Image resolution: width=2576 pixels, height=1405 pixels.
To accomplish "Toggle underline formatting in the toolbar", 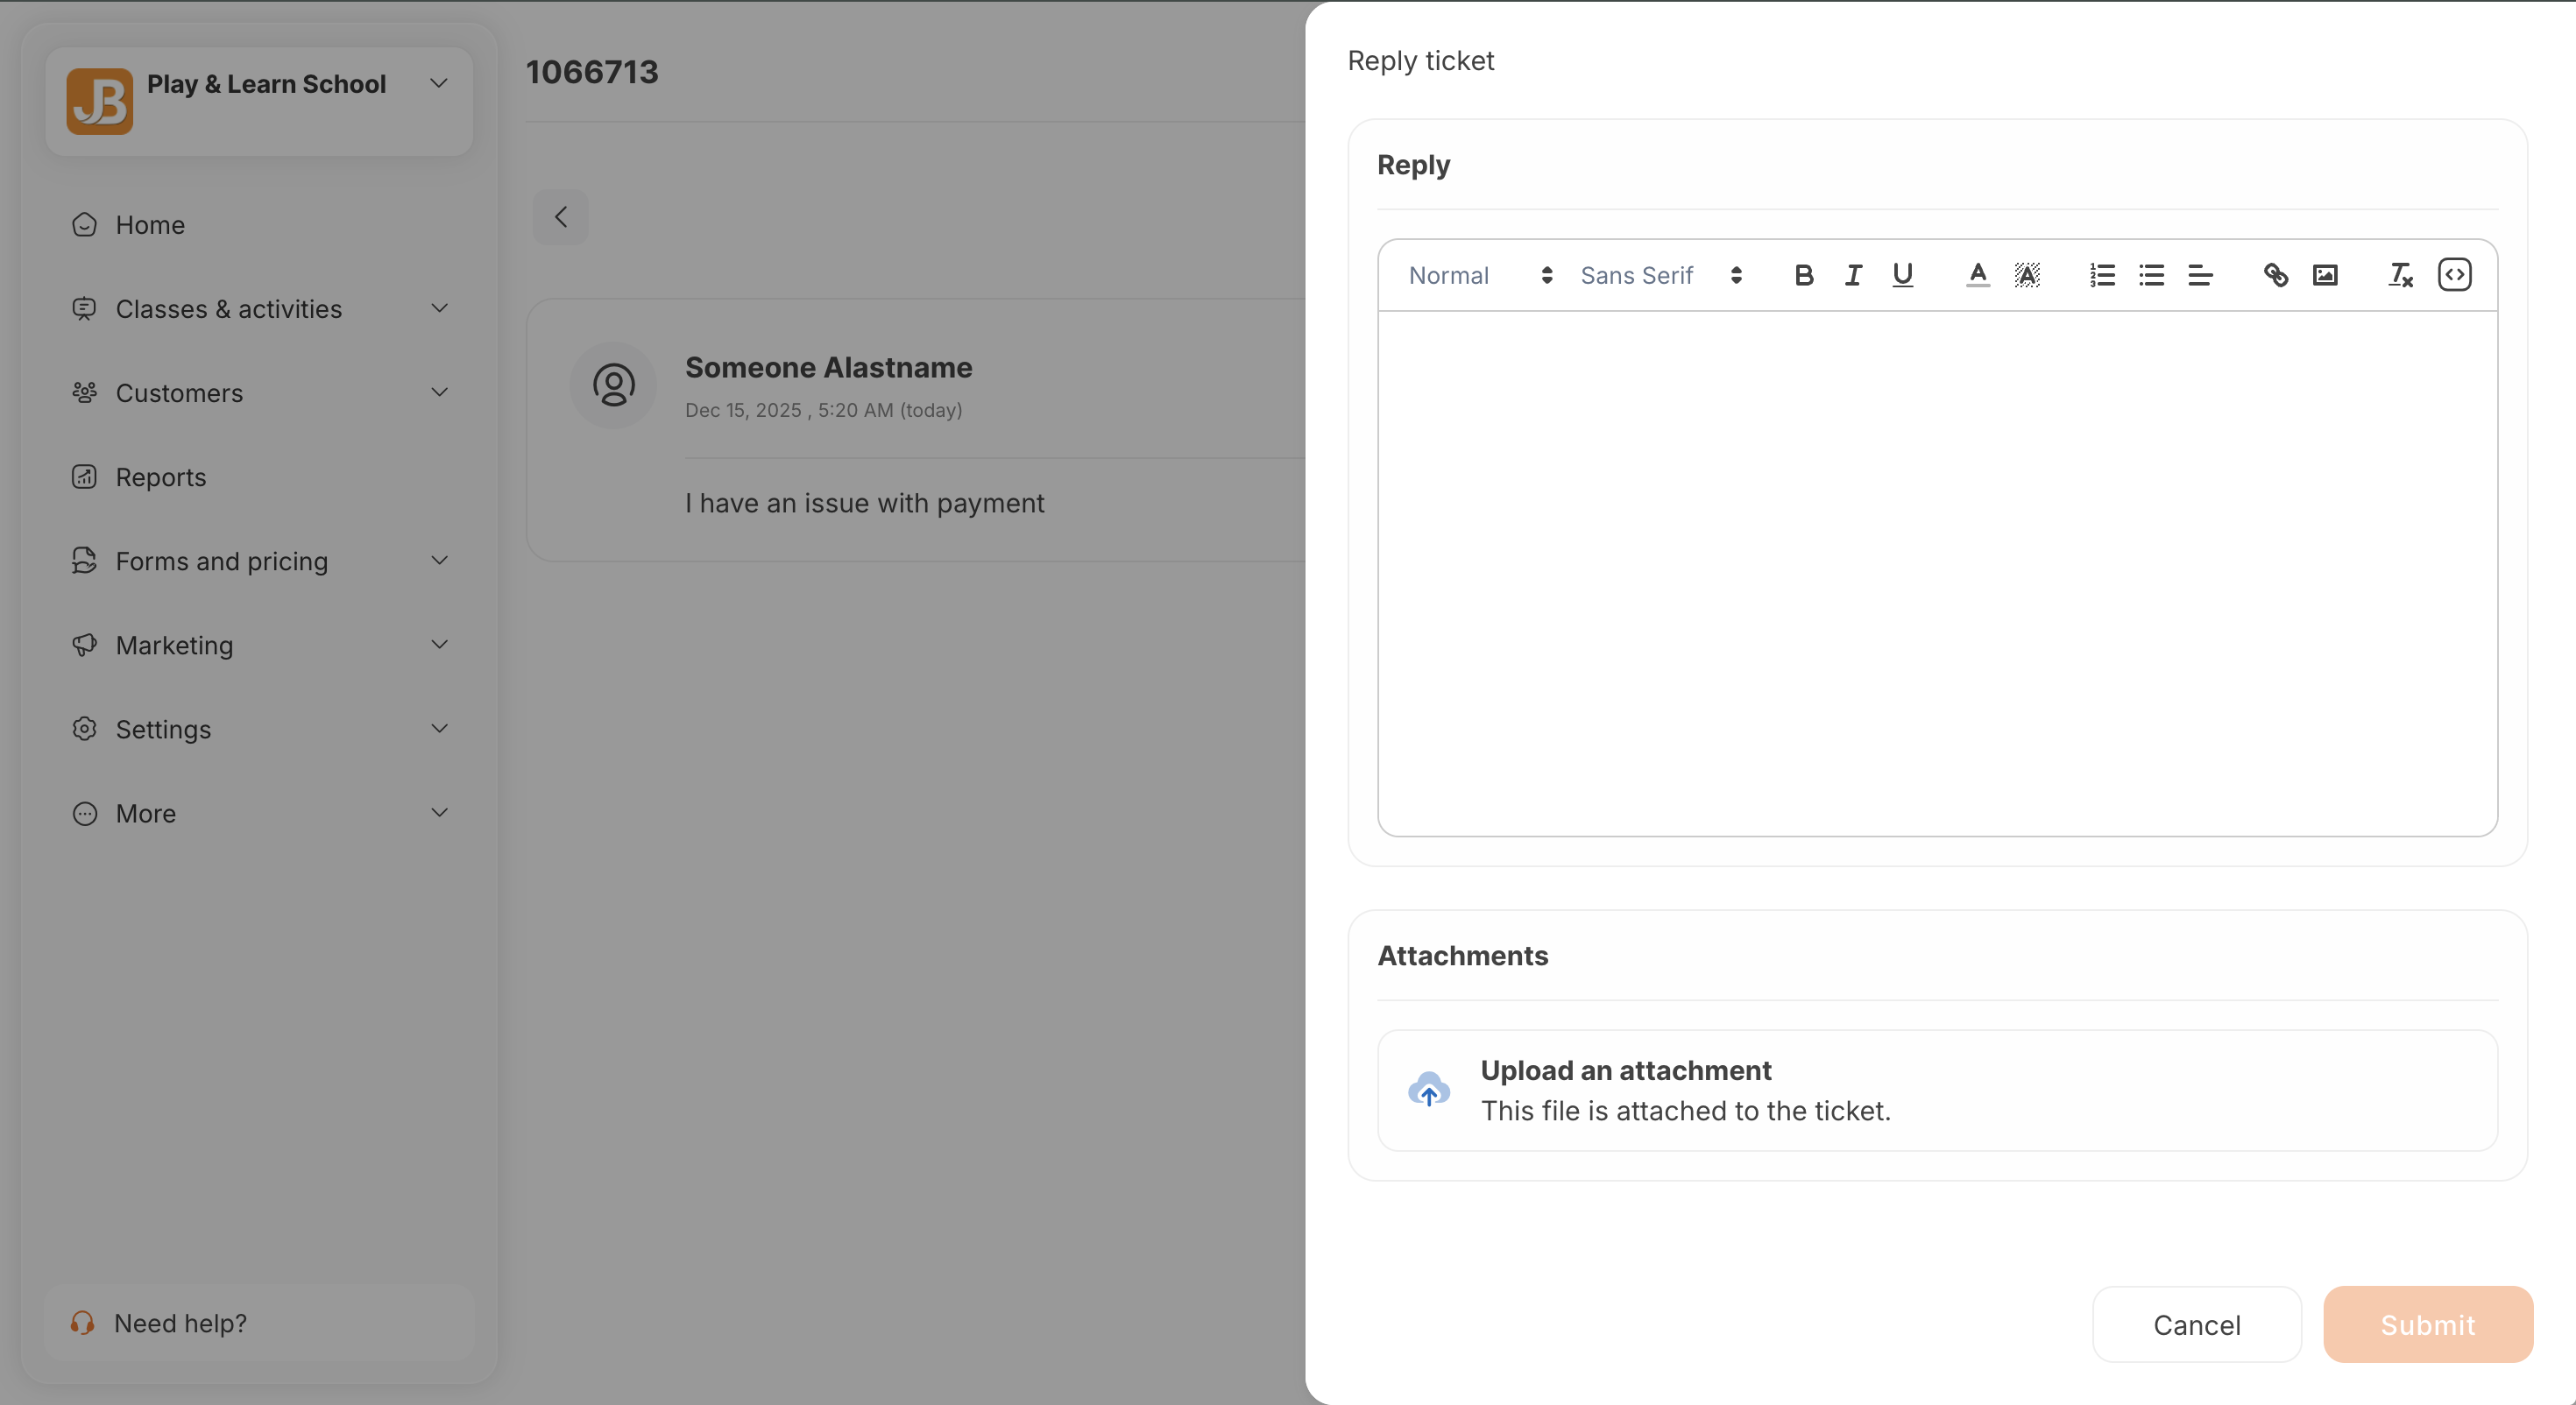I will click(1902, 275).
